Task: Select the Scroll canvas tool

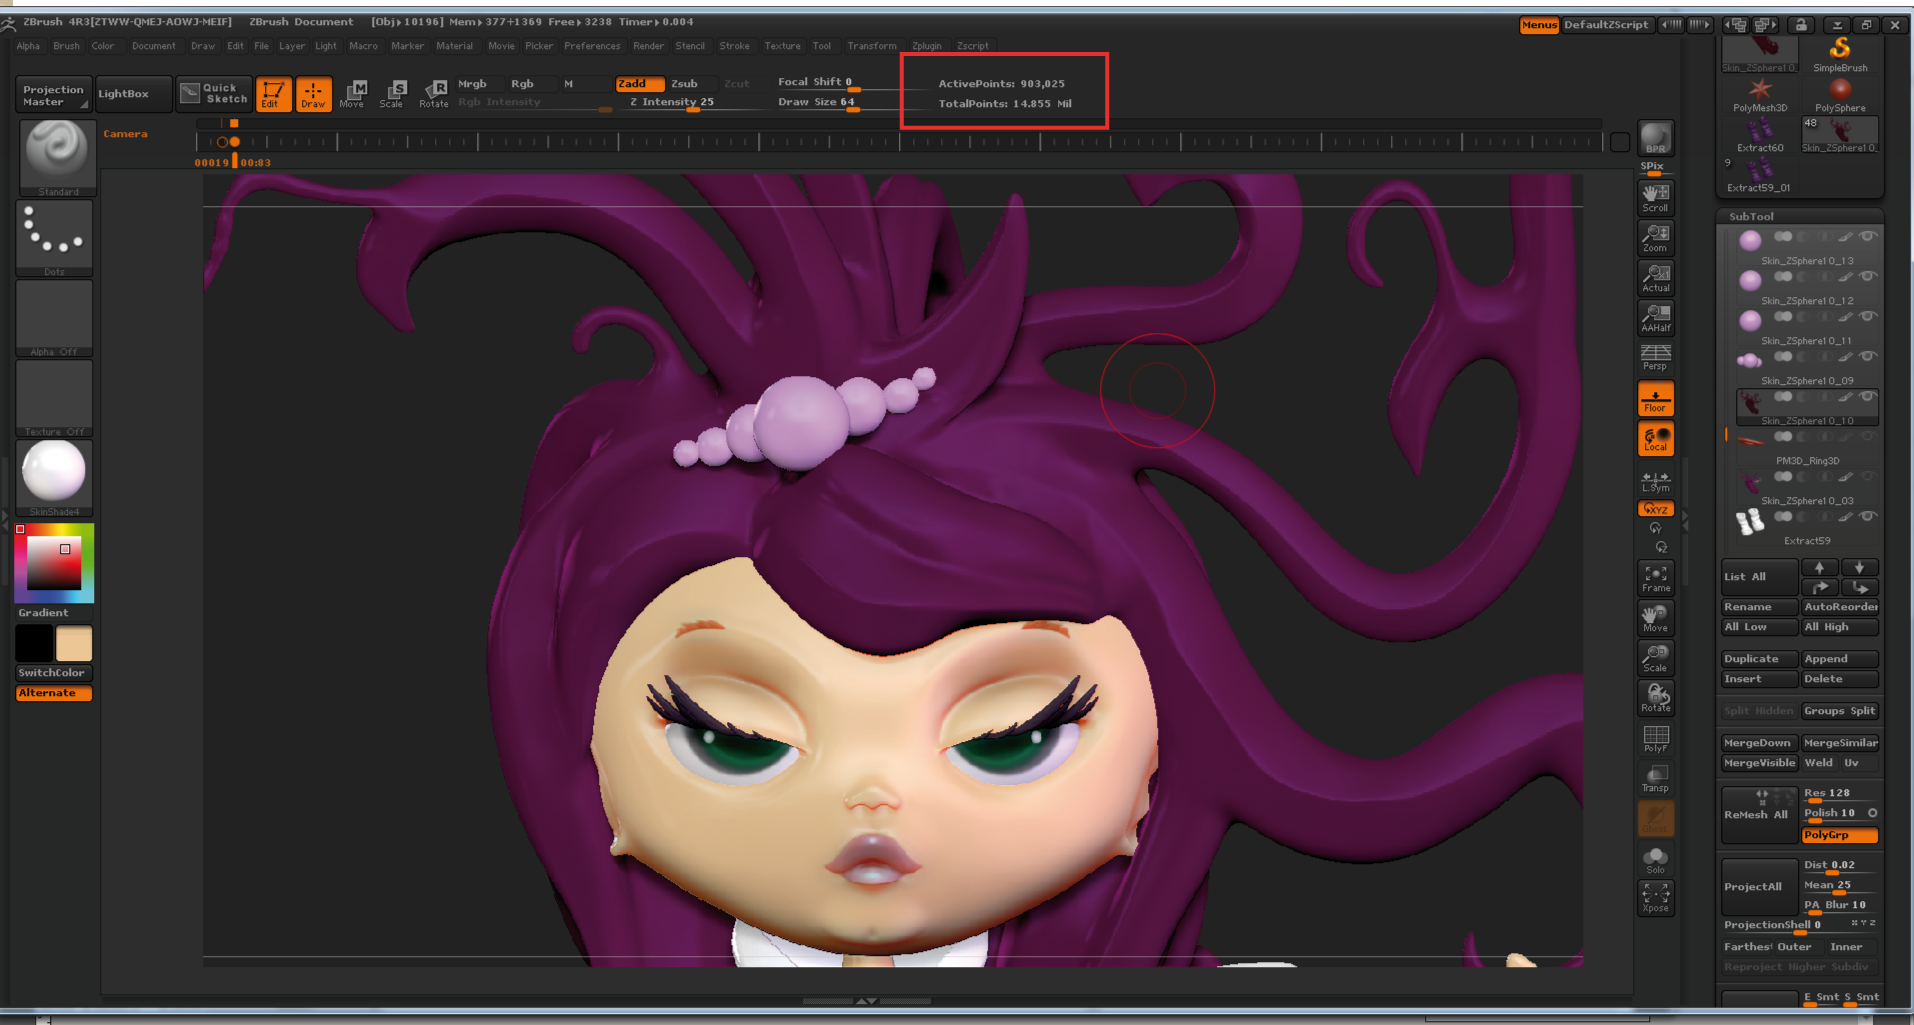Action: pos(1656,197)
